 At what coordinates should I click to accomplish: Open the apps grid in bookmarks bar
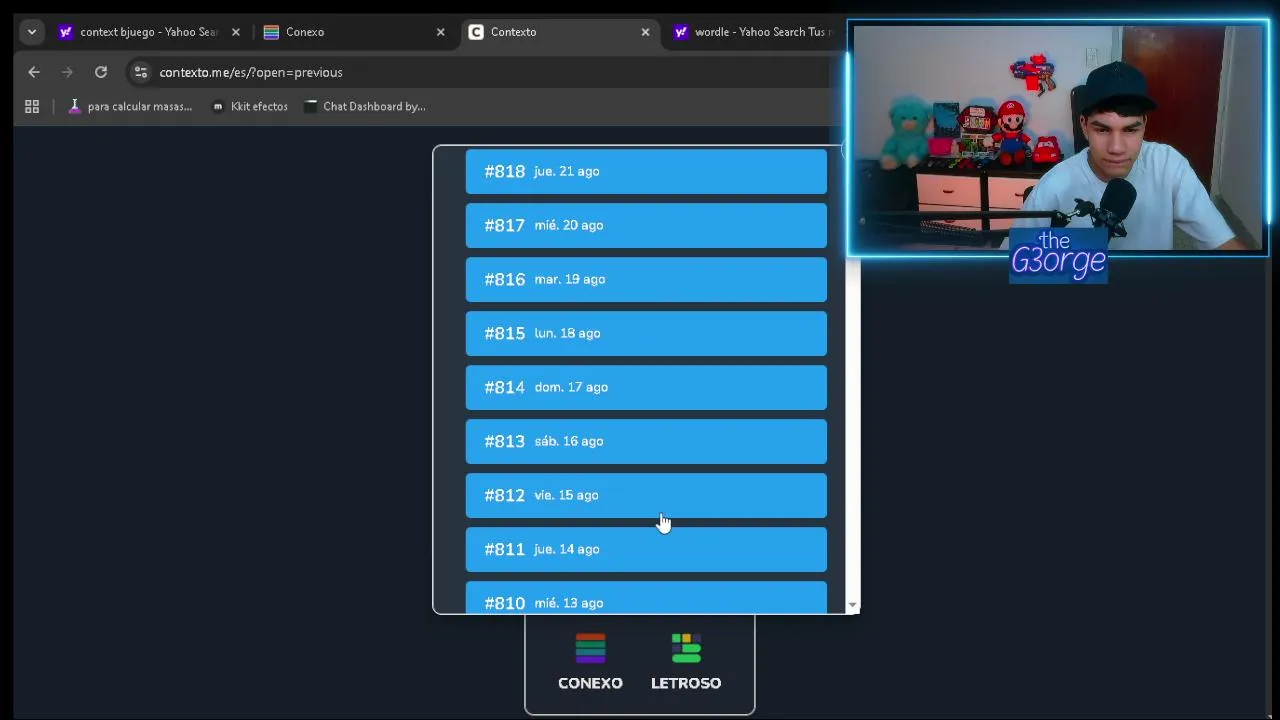point(32,106)
